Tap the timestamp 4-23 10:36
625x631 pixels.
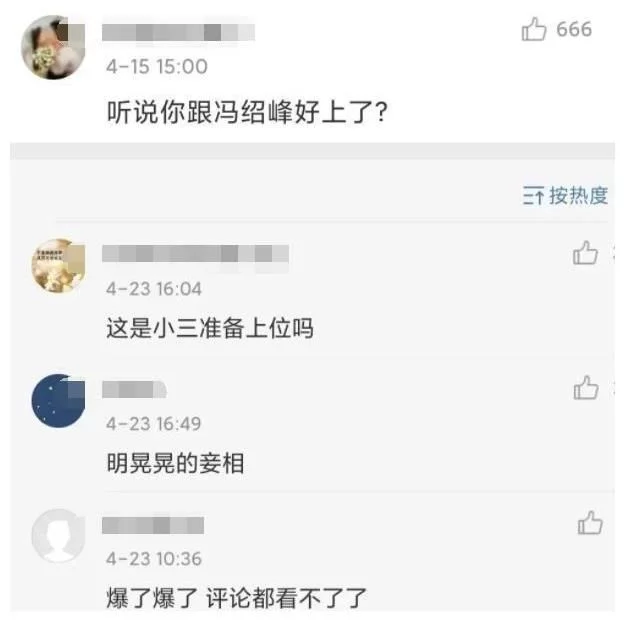(x=154, y=559)
